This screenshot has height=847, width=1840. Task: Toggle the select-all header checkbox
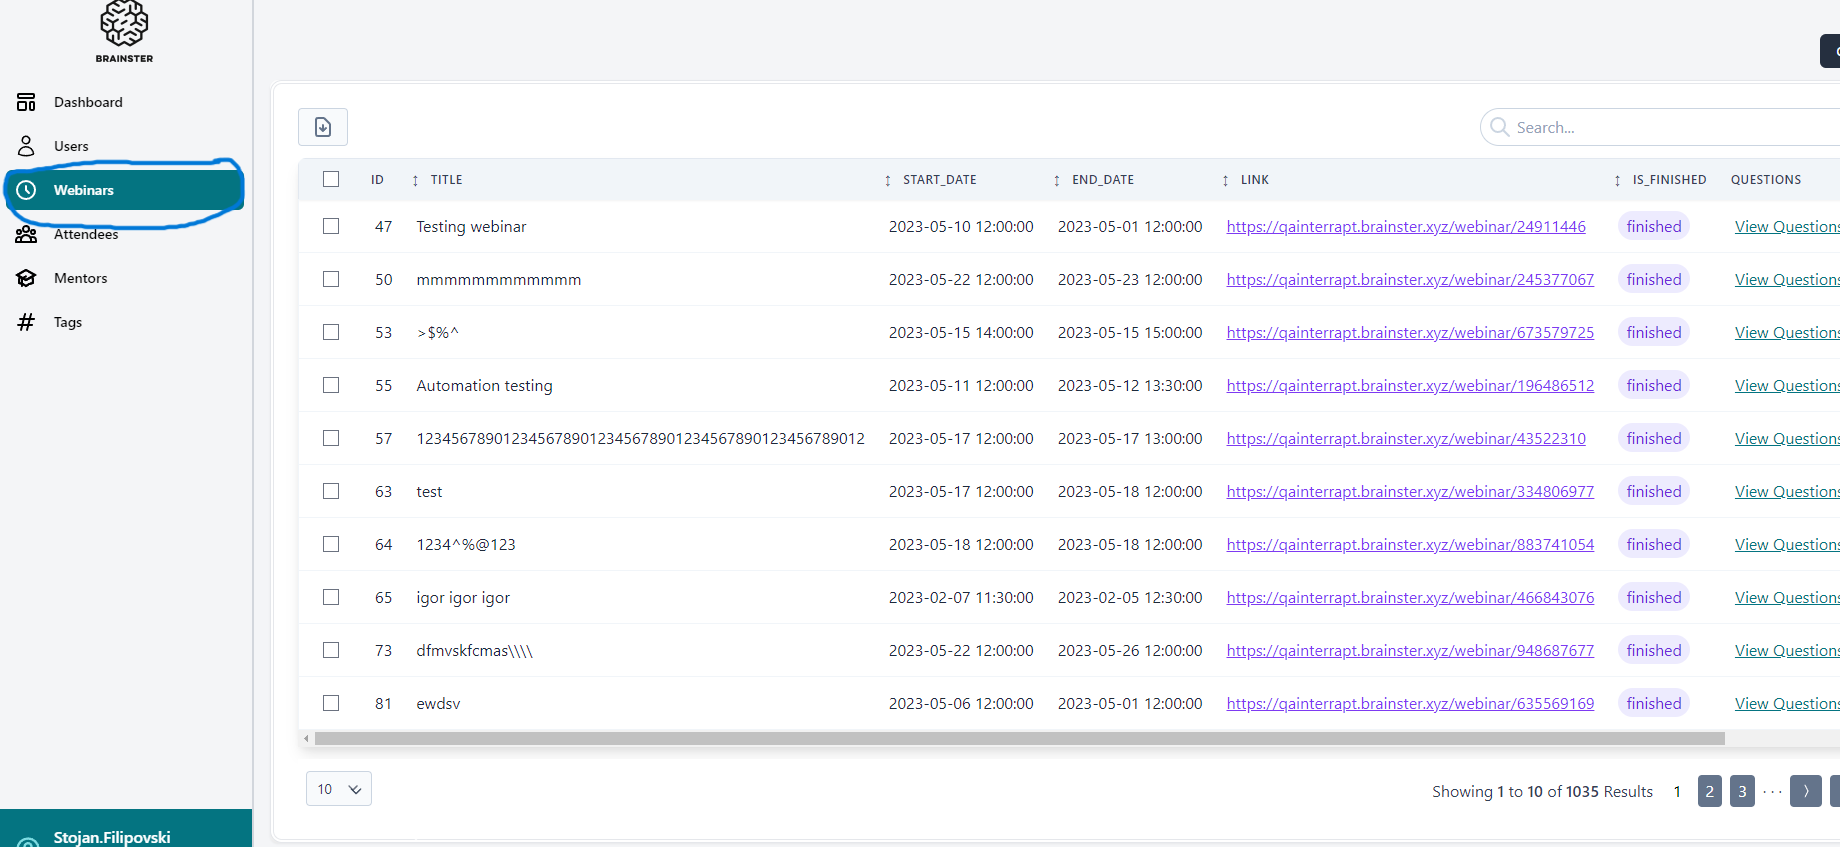pos(331,179)
